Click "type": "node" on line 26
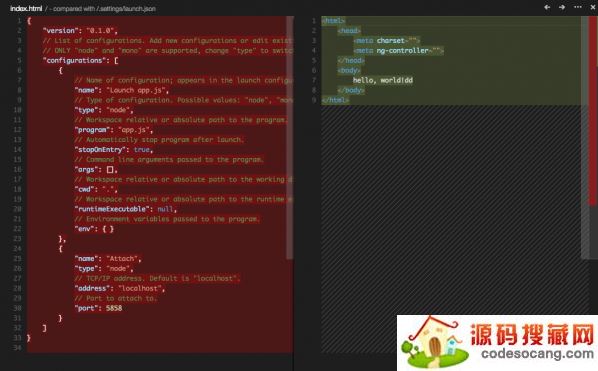Image resolution: width=598 pixels, height=371 pixels. click(x=104, y=268)
